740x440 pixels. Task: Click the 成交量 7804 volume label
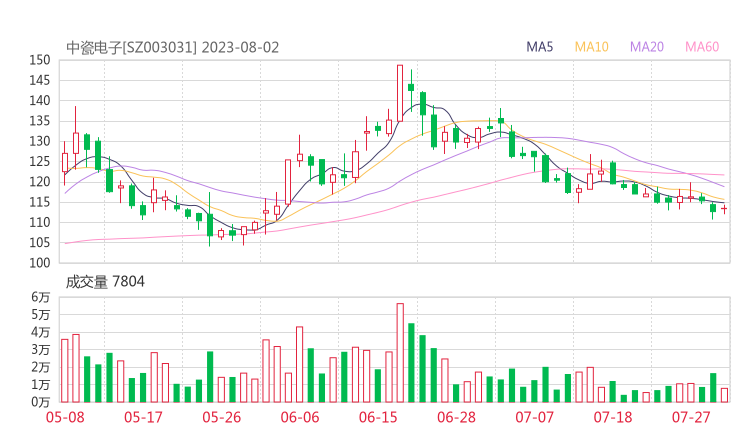[105, 282]
